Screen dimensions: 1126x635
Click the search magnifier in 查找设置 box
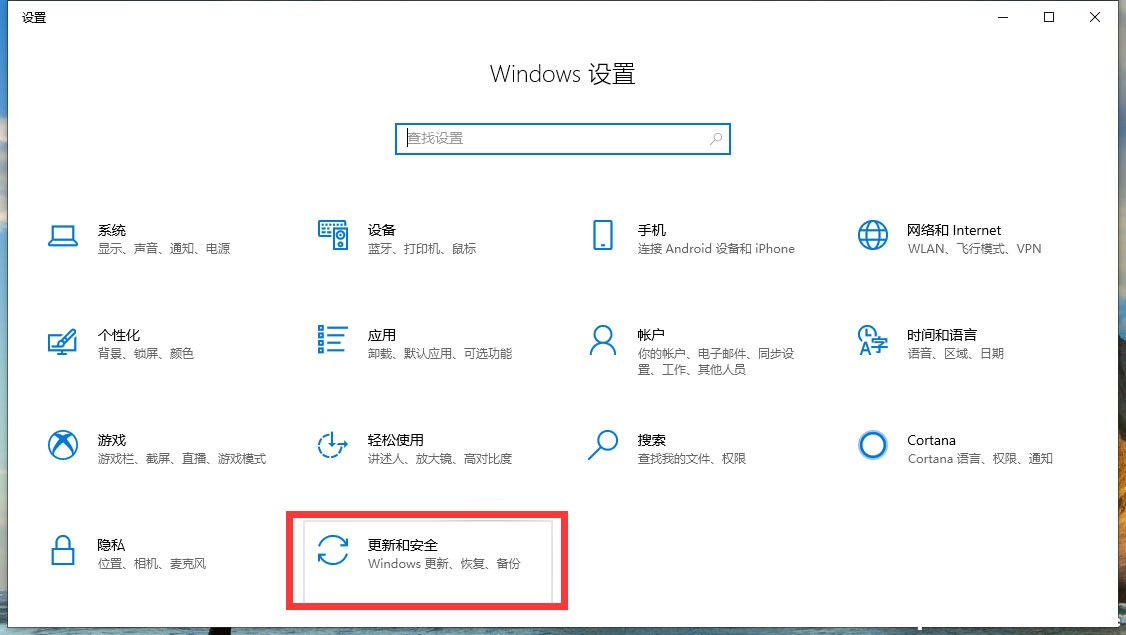pyautogui.click(x=716, y=139)
